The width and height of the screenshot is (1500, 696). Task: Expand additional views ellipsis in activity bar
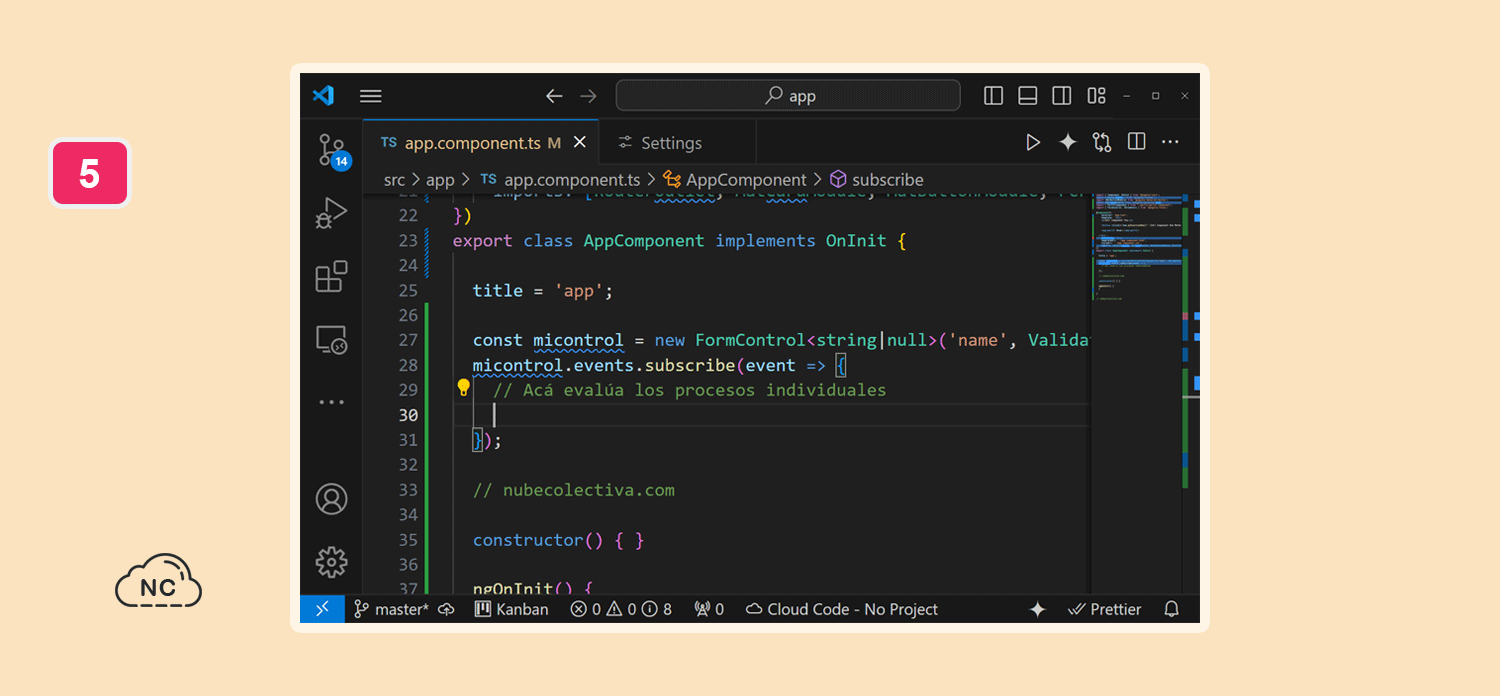point(331,402)
